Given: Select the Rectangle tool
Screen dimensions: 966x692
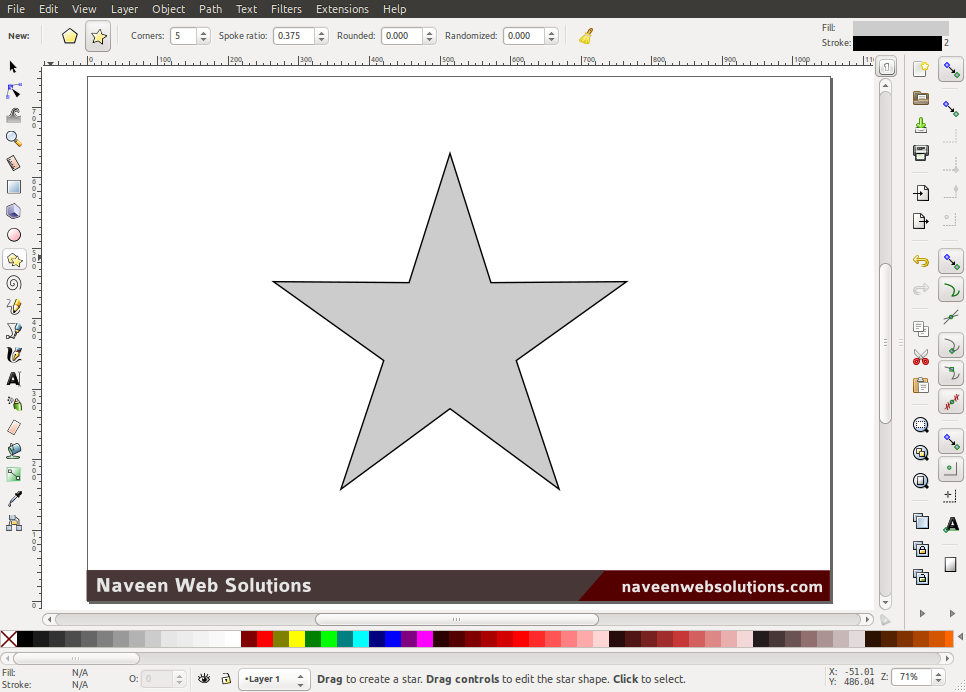Looking at the screenshot, I should pyautogui.click(x=14, y=186).
